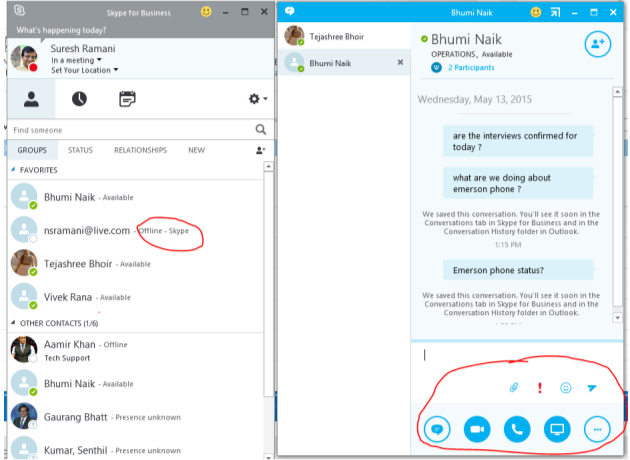Open the emoticon picker icon

(x=566, y=388)
